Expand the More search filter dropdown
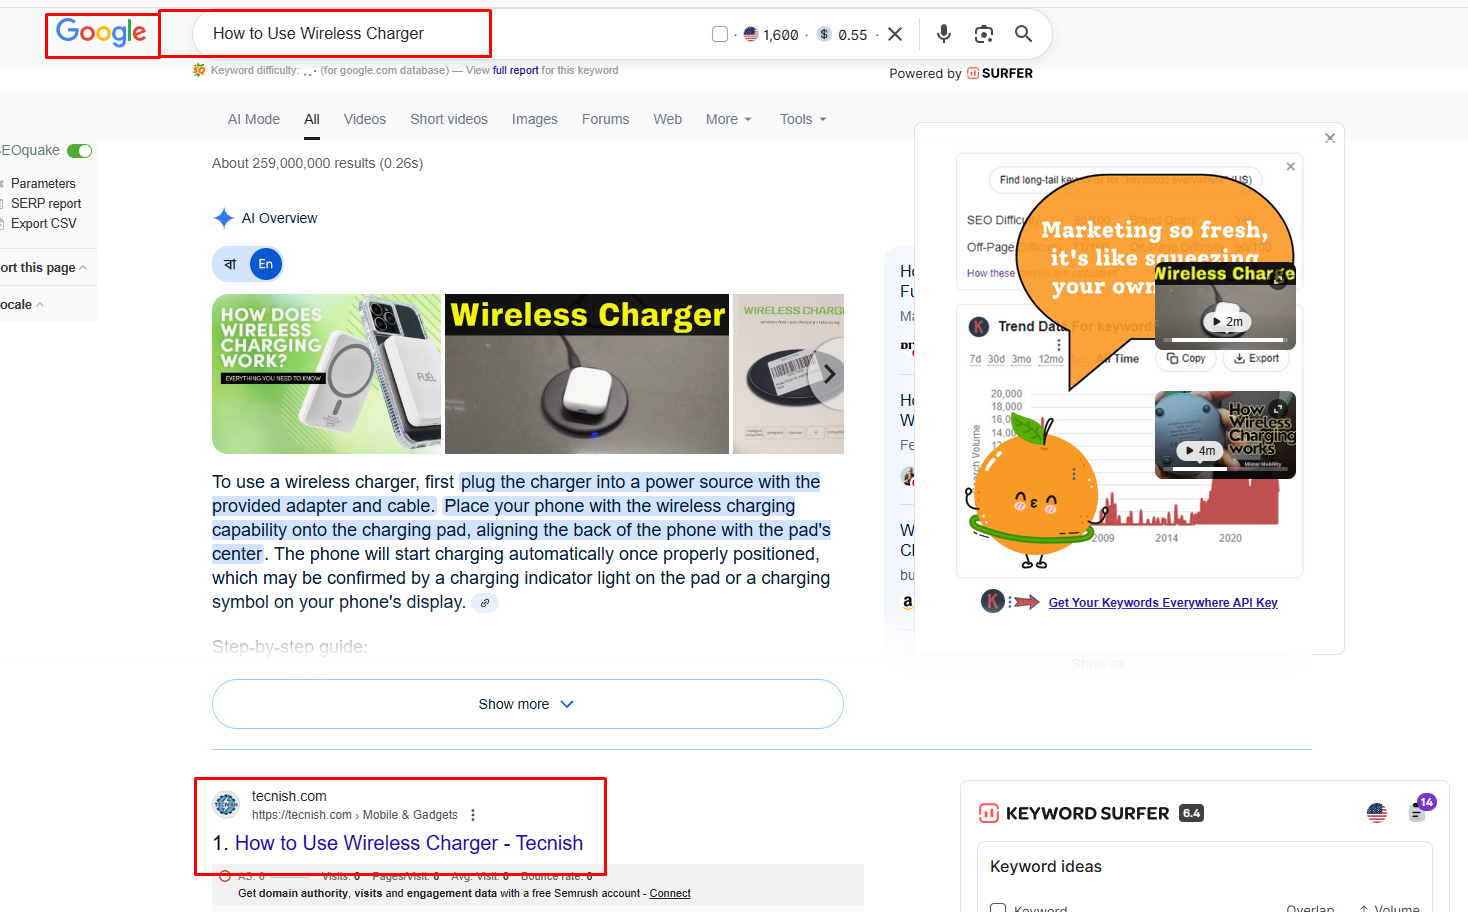The width and height of the screenshot is (1468, 912). [728, 119]
